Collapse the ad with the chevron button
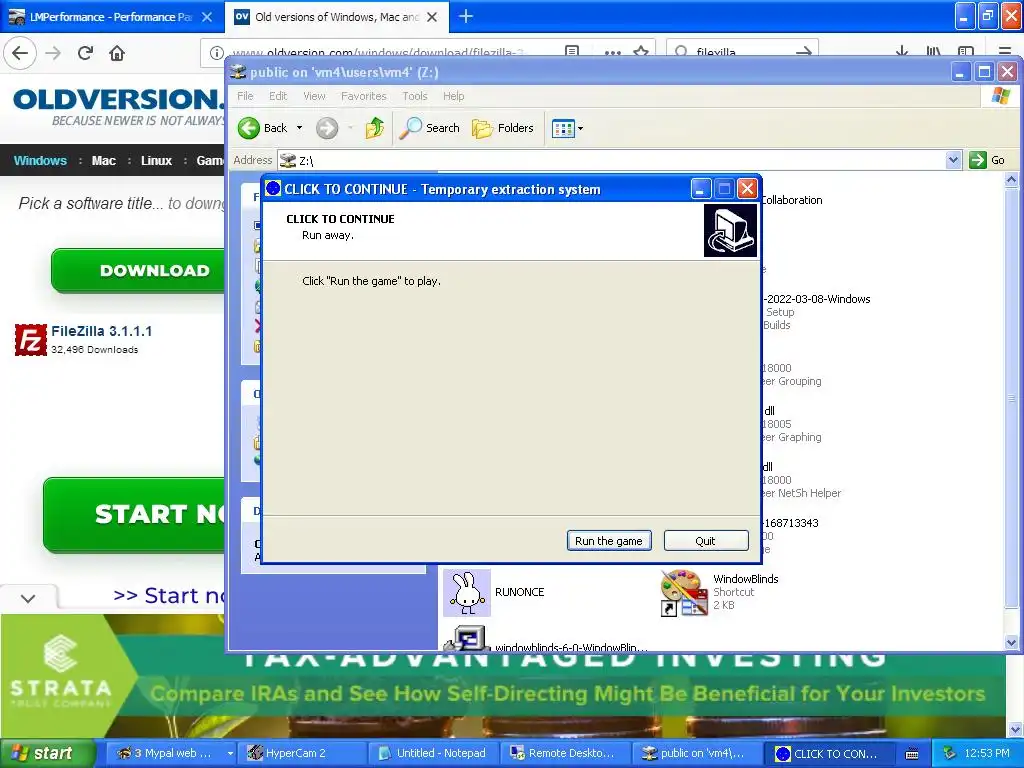 pyautogui.click(x=28, y=598)
